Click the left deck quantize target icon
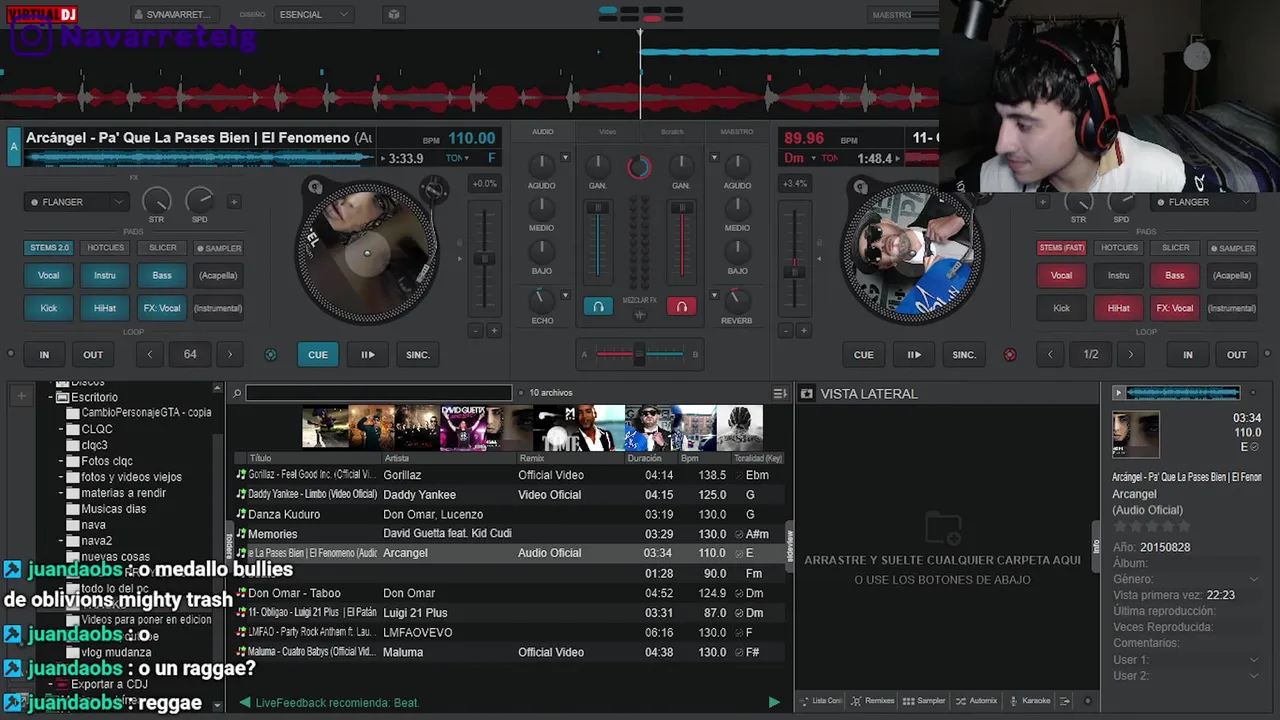This screenshot has height=720, width=1280. 270,354
